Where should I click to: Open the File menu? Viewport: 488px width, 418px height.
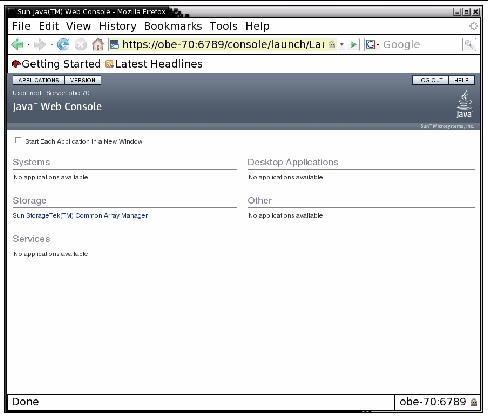pyautogui.click(x=21, y=26)
